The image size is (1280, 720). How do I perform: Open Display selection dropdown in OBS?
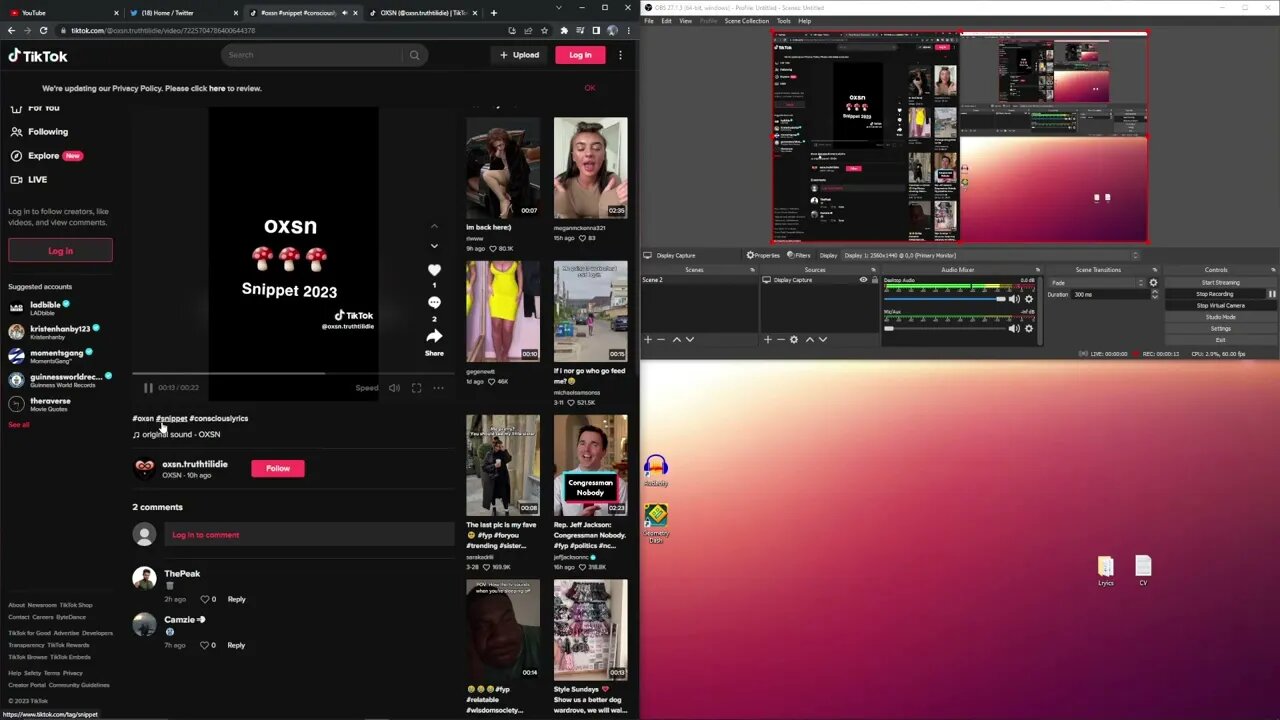click(x=992, y=255)
